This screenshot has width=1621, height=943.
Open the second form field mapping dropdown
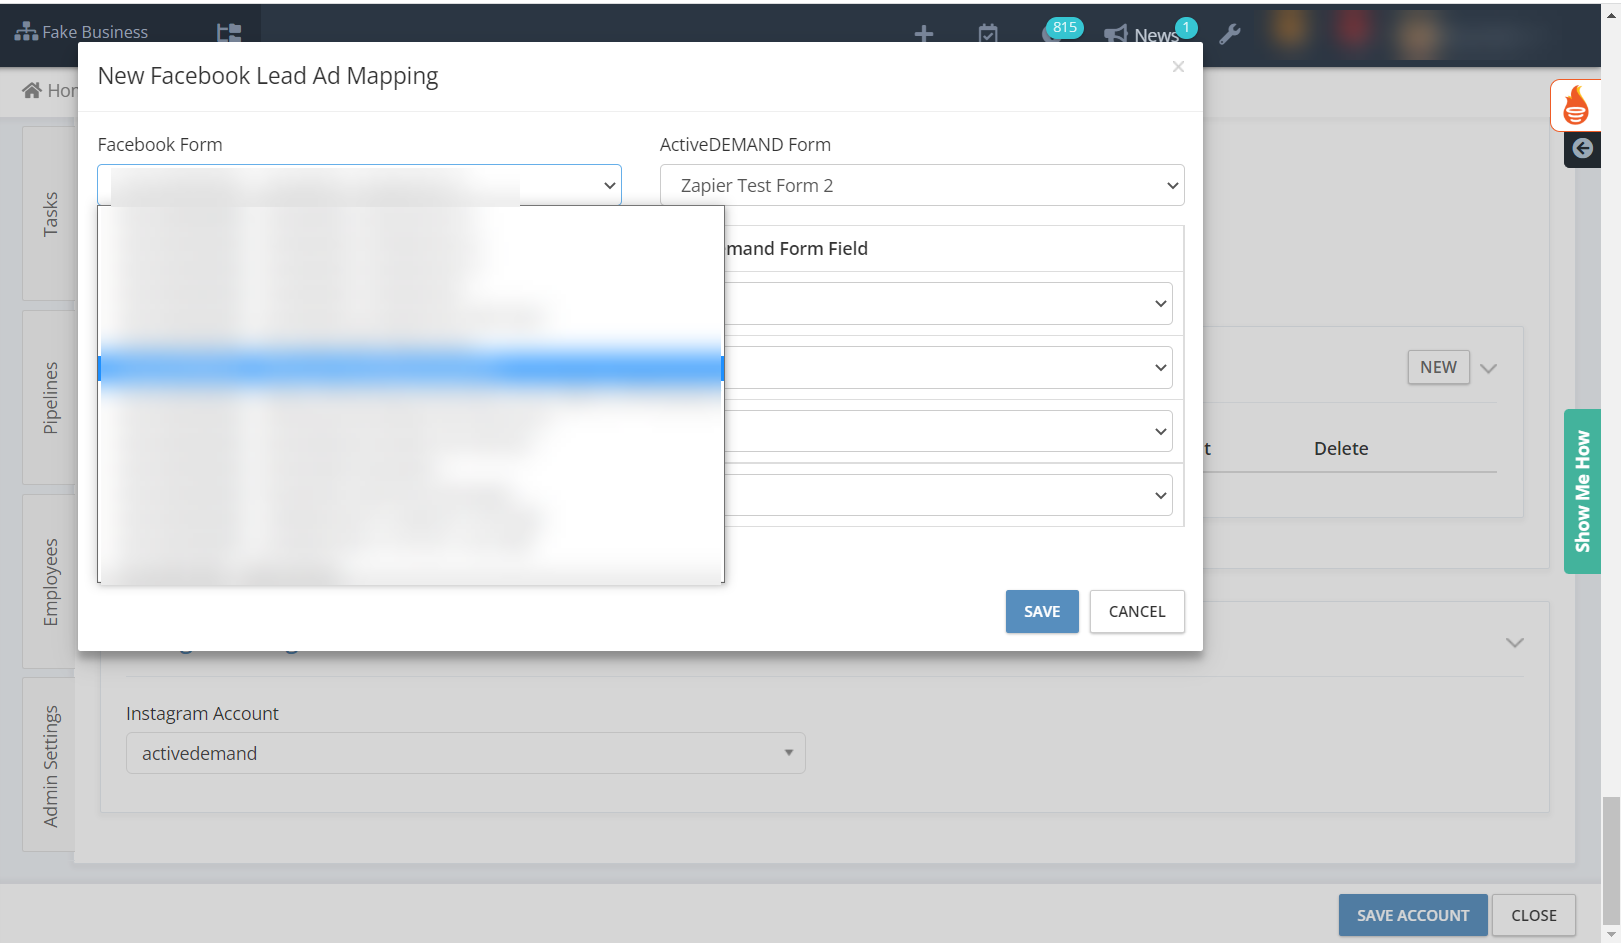(x=948, y=367)
